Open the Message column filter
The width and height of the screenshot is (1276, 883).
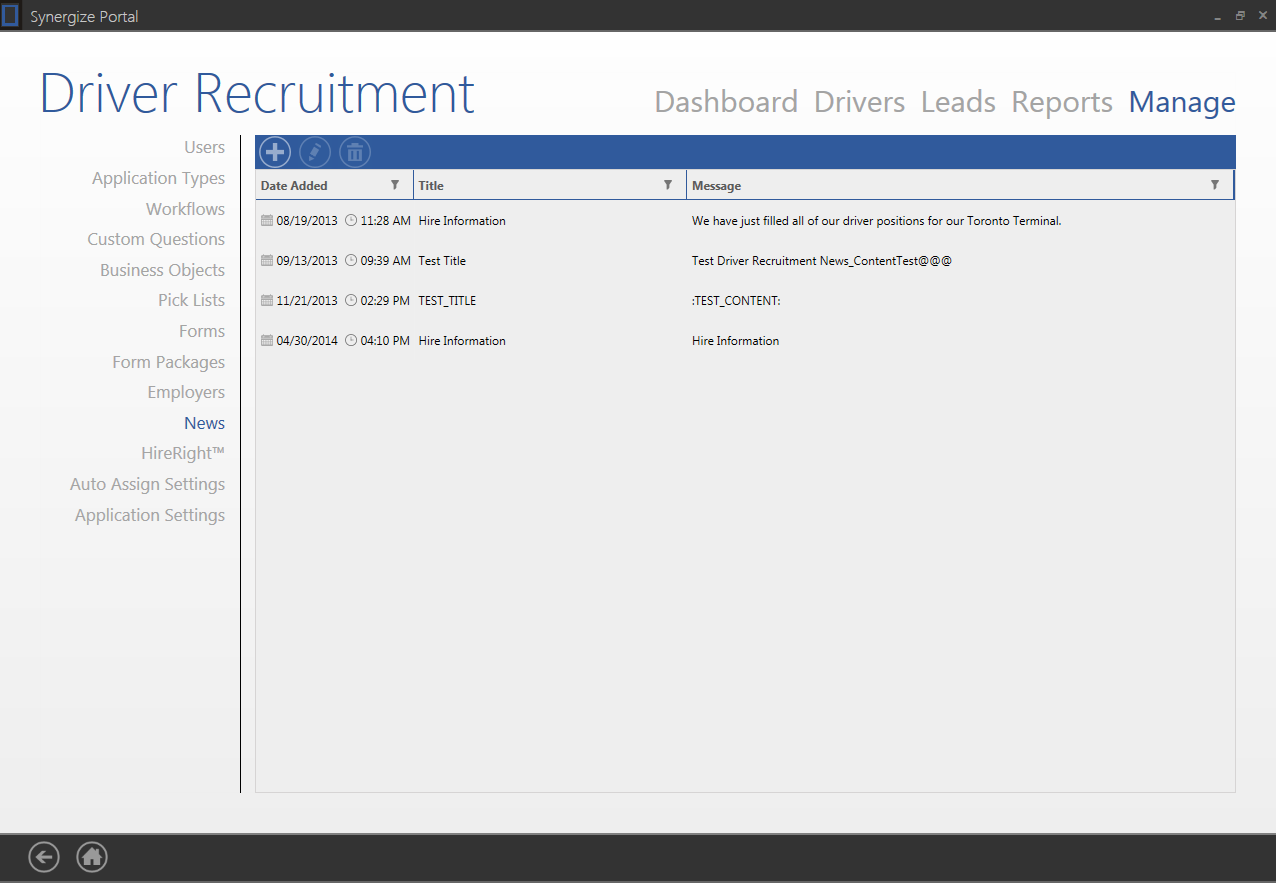[1215, 185]
